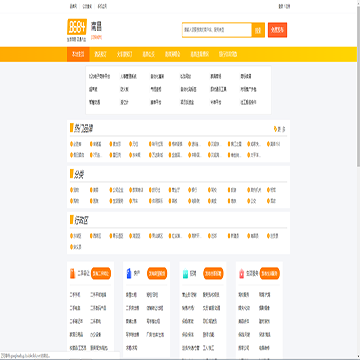Click the orange category icon in the first card
Viewport: 360px width, 360px height.
tap(73, 273)
